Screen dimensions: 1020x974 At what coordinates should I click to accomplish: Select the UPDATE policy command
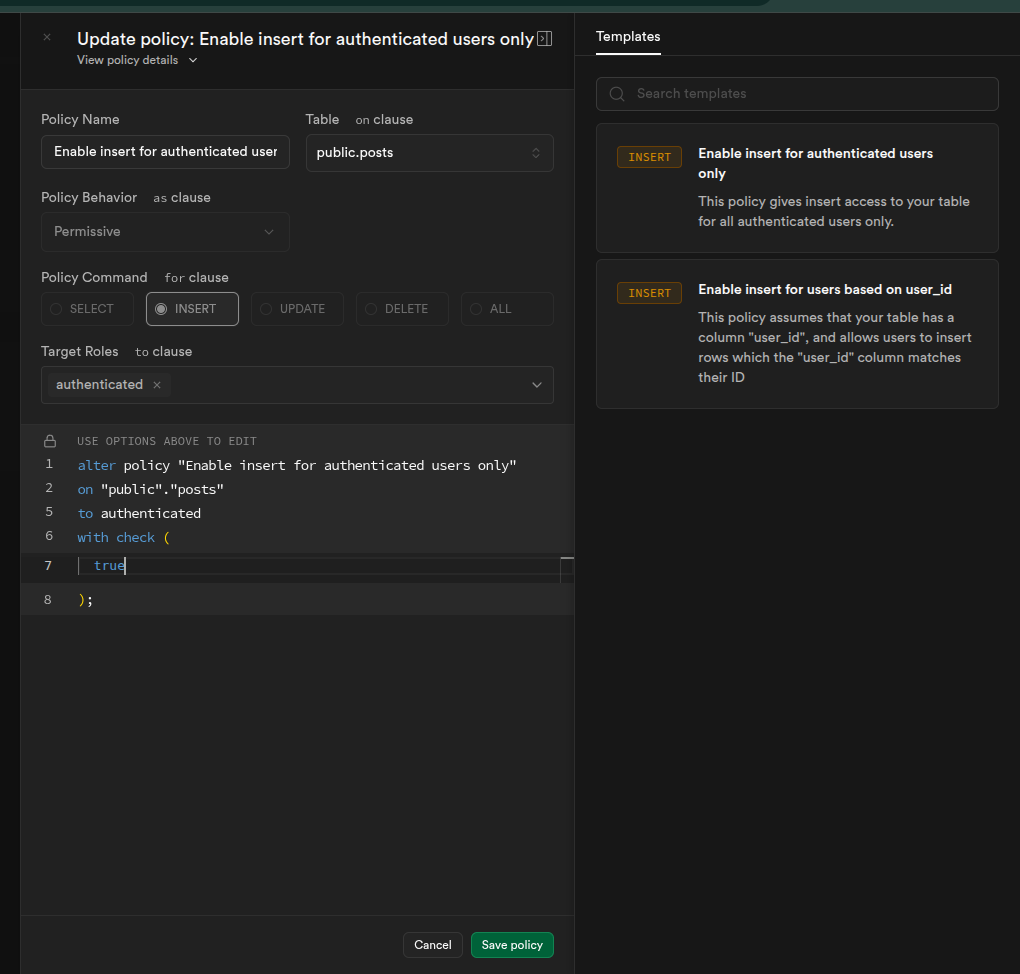pyautogui.click(x=297, y=309)
